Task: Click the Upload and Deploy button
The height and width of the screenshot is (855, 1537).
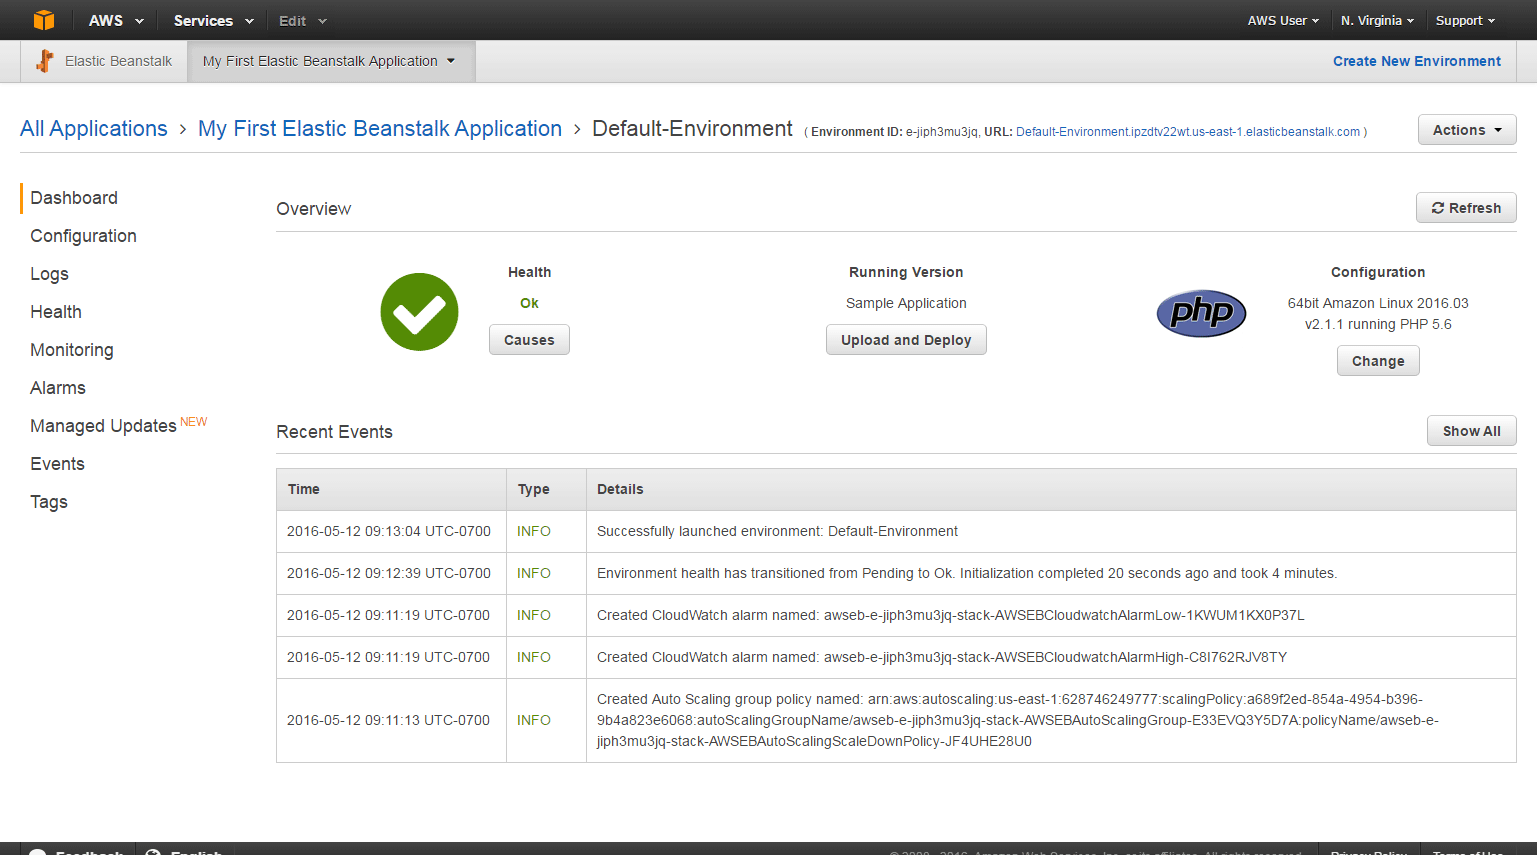Action: 906,340
